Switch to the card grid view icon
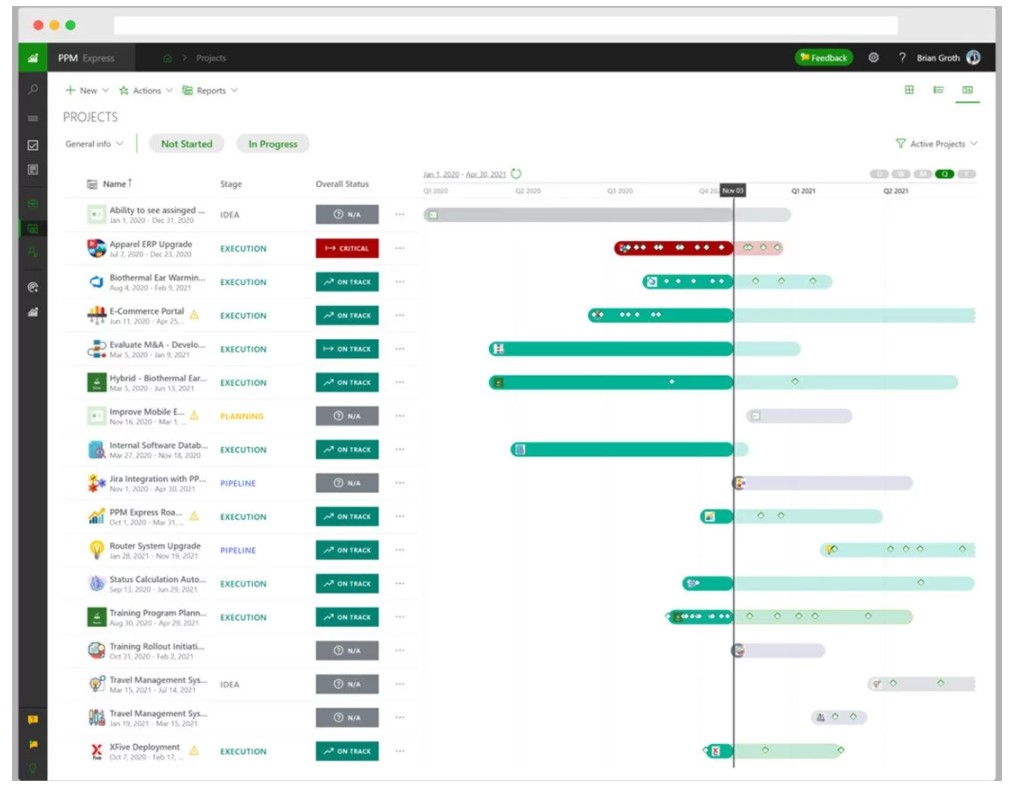 pyautogui.click(x=909, y=90)
